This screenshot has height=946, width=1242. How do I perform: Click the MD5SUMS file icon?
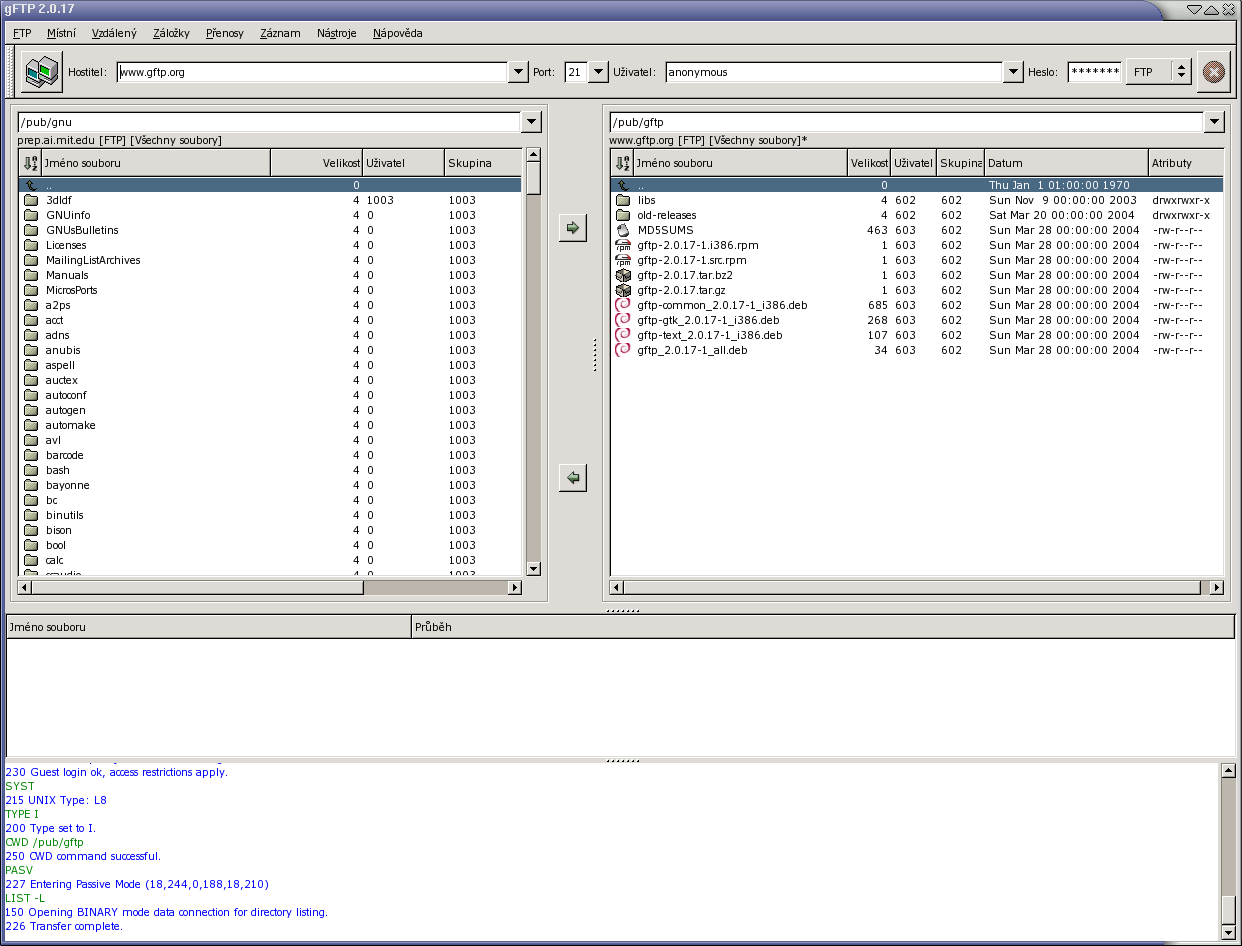(x=623, y=230)
